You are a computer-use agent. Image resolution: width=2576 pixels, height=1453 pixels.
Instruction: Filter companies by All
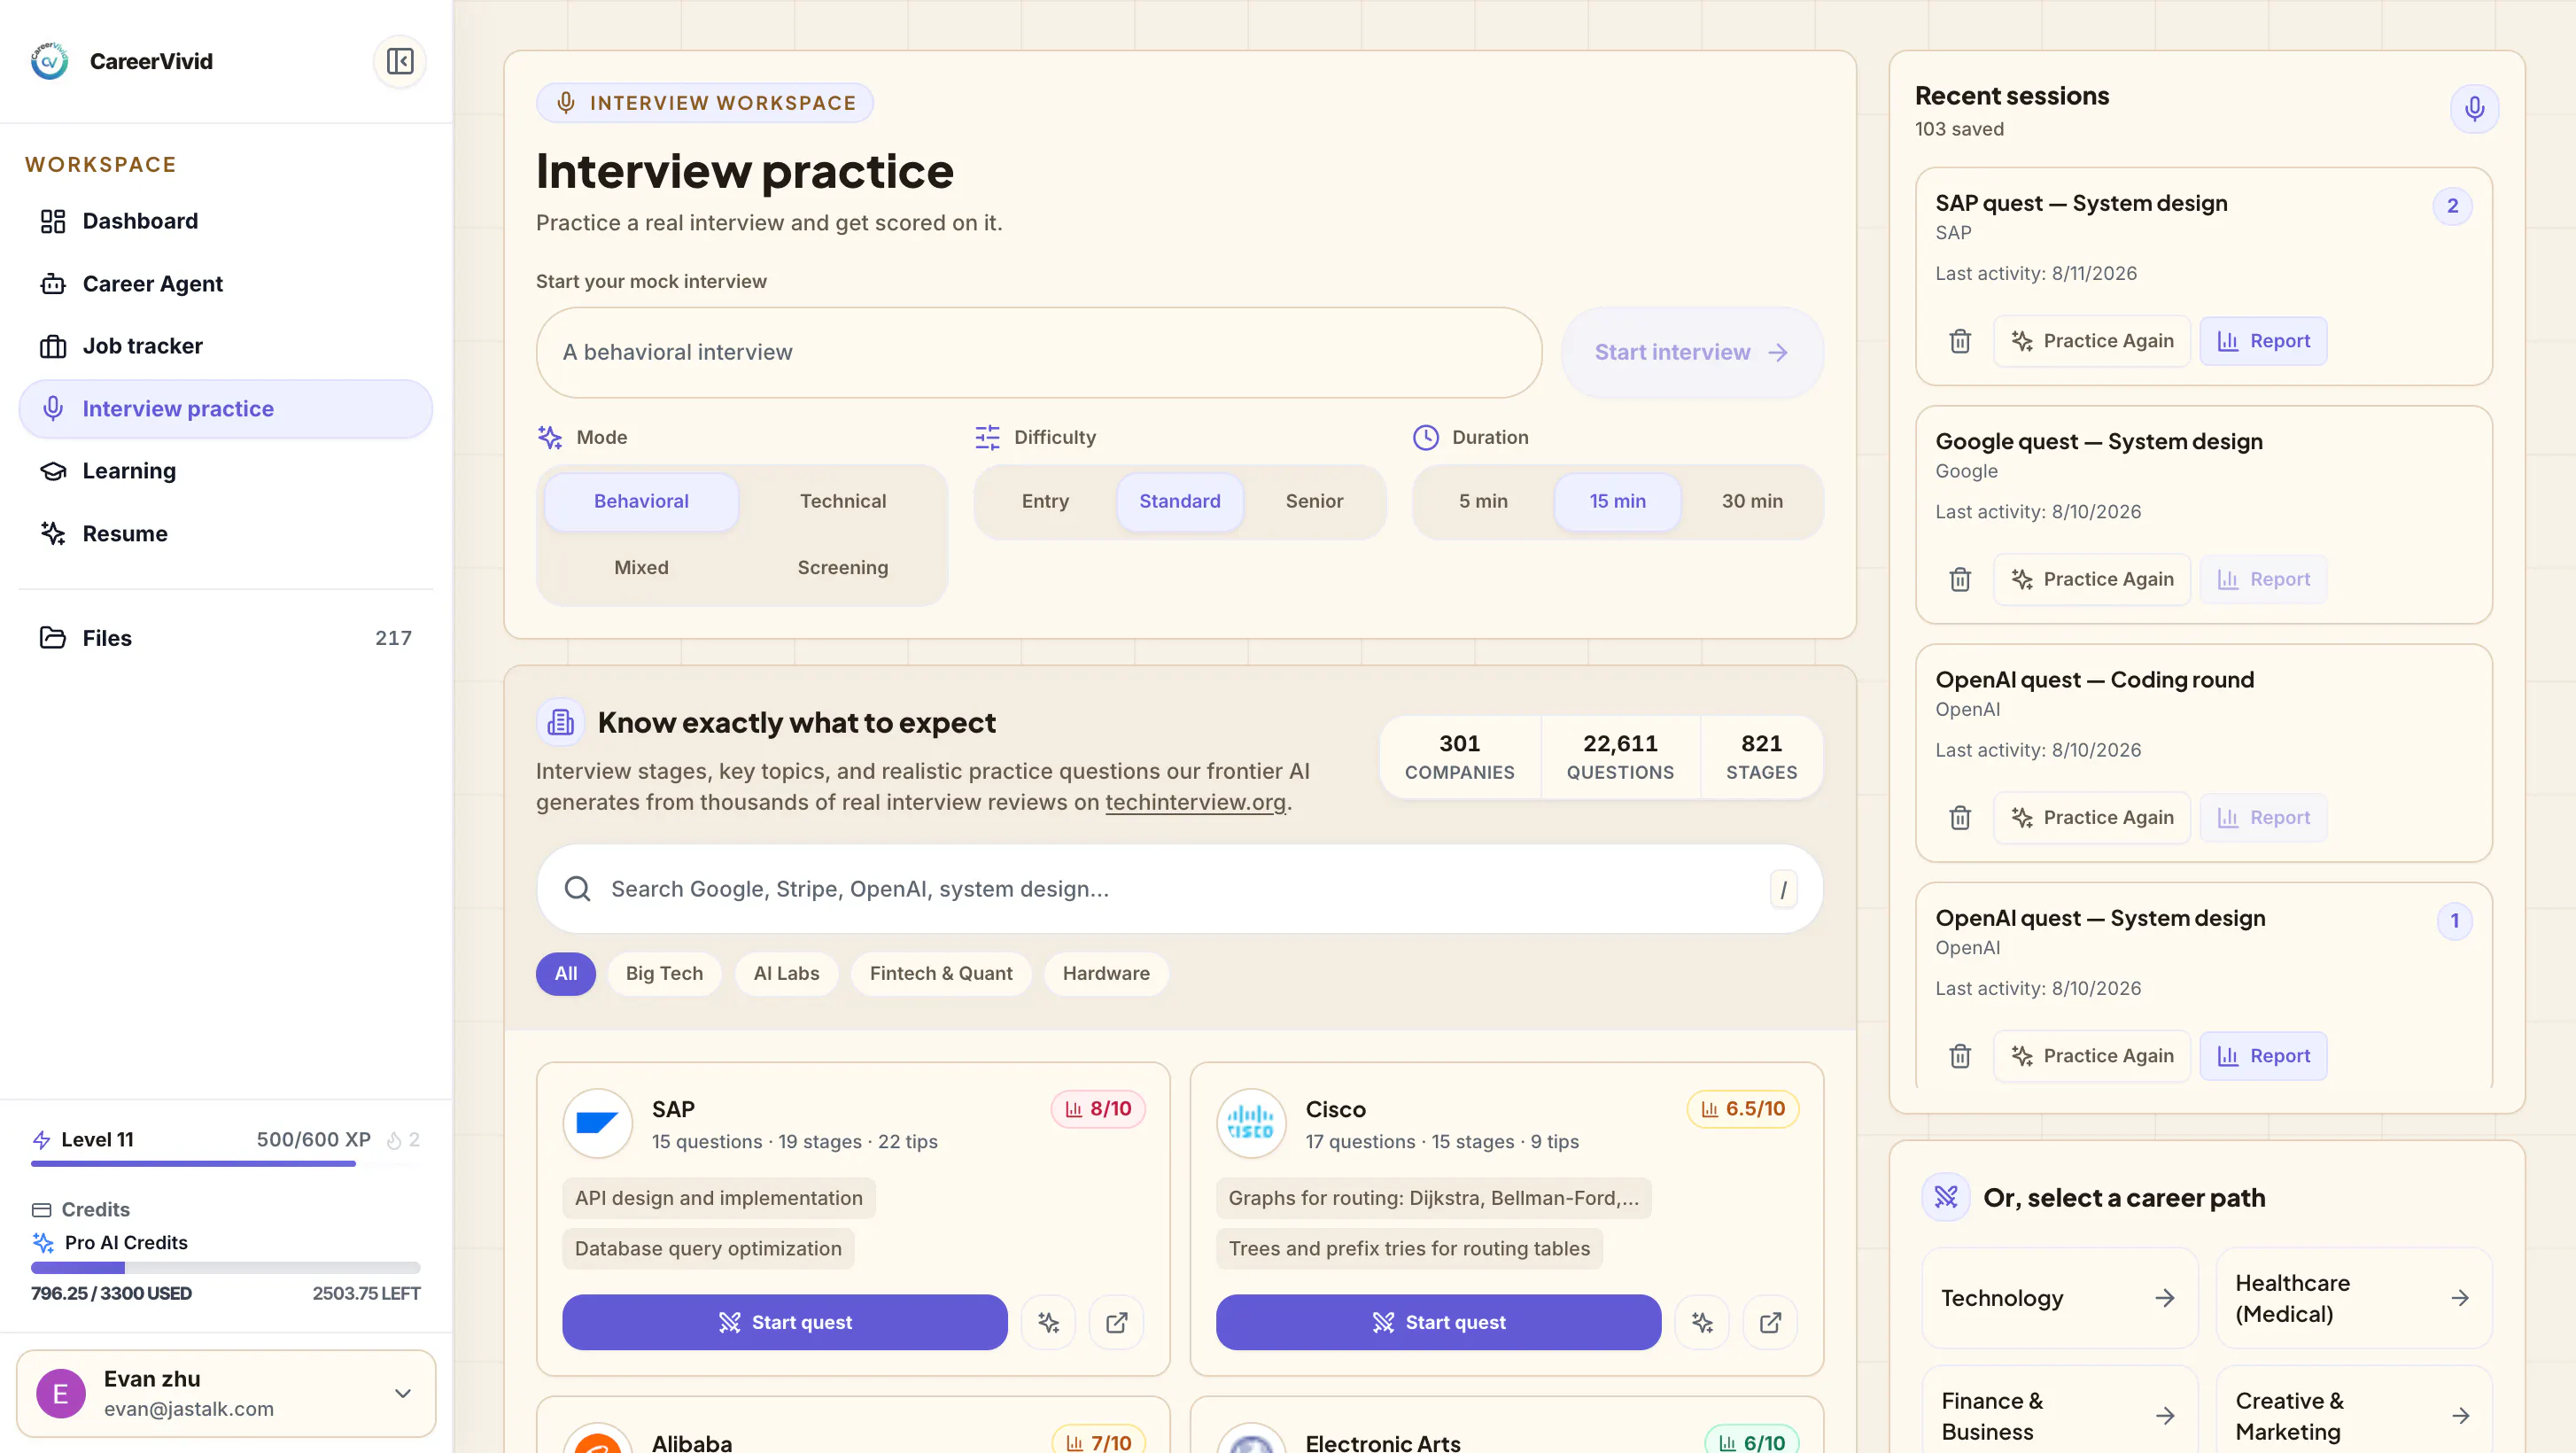pos(566,973)
